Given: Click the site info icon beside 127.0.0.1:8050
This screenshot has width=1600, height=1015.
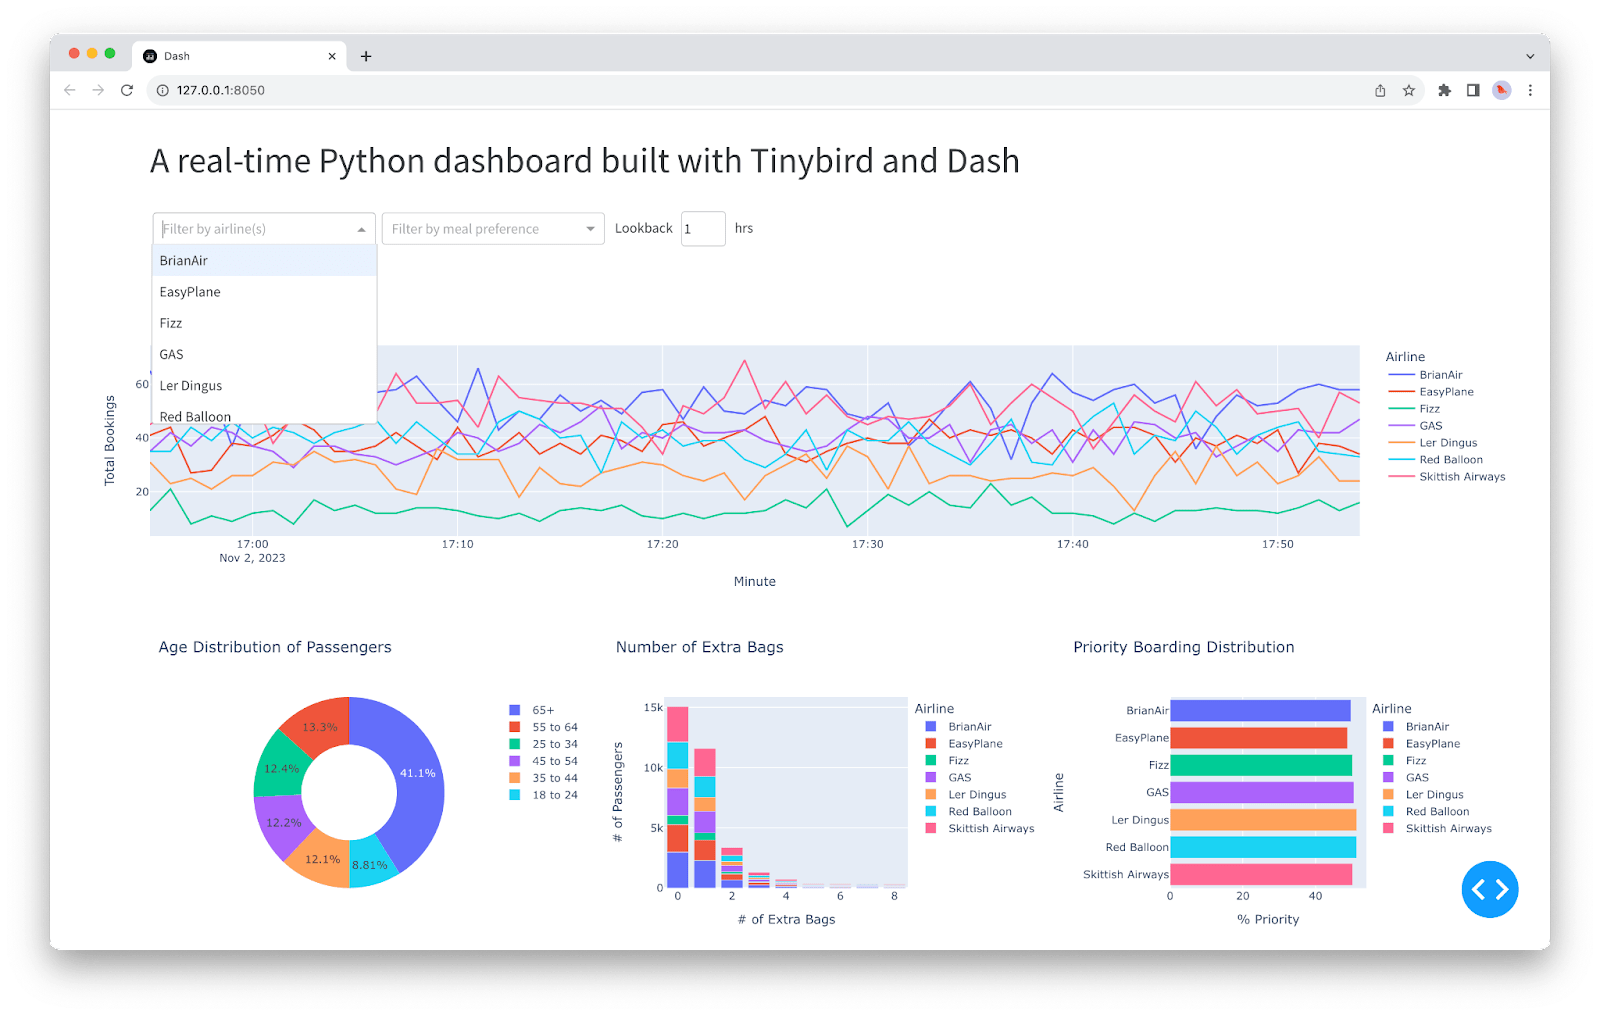Looking at the screenshot, I should (161, 90).
